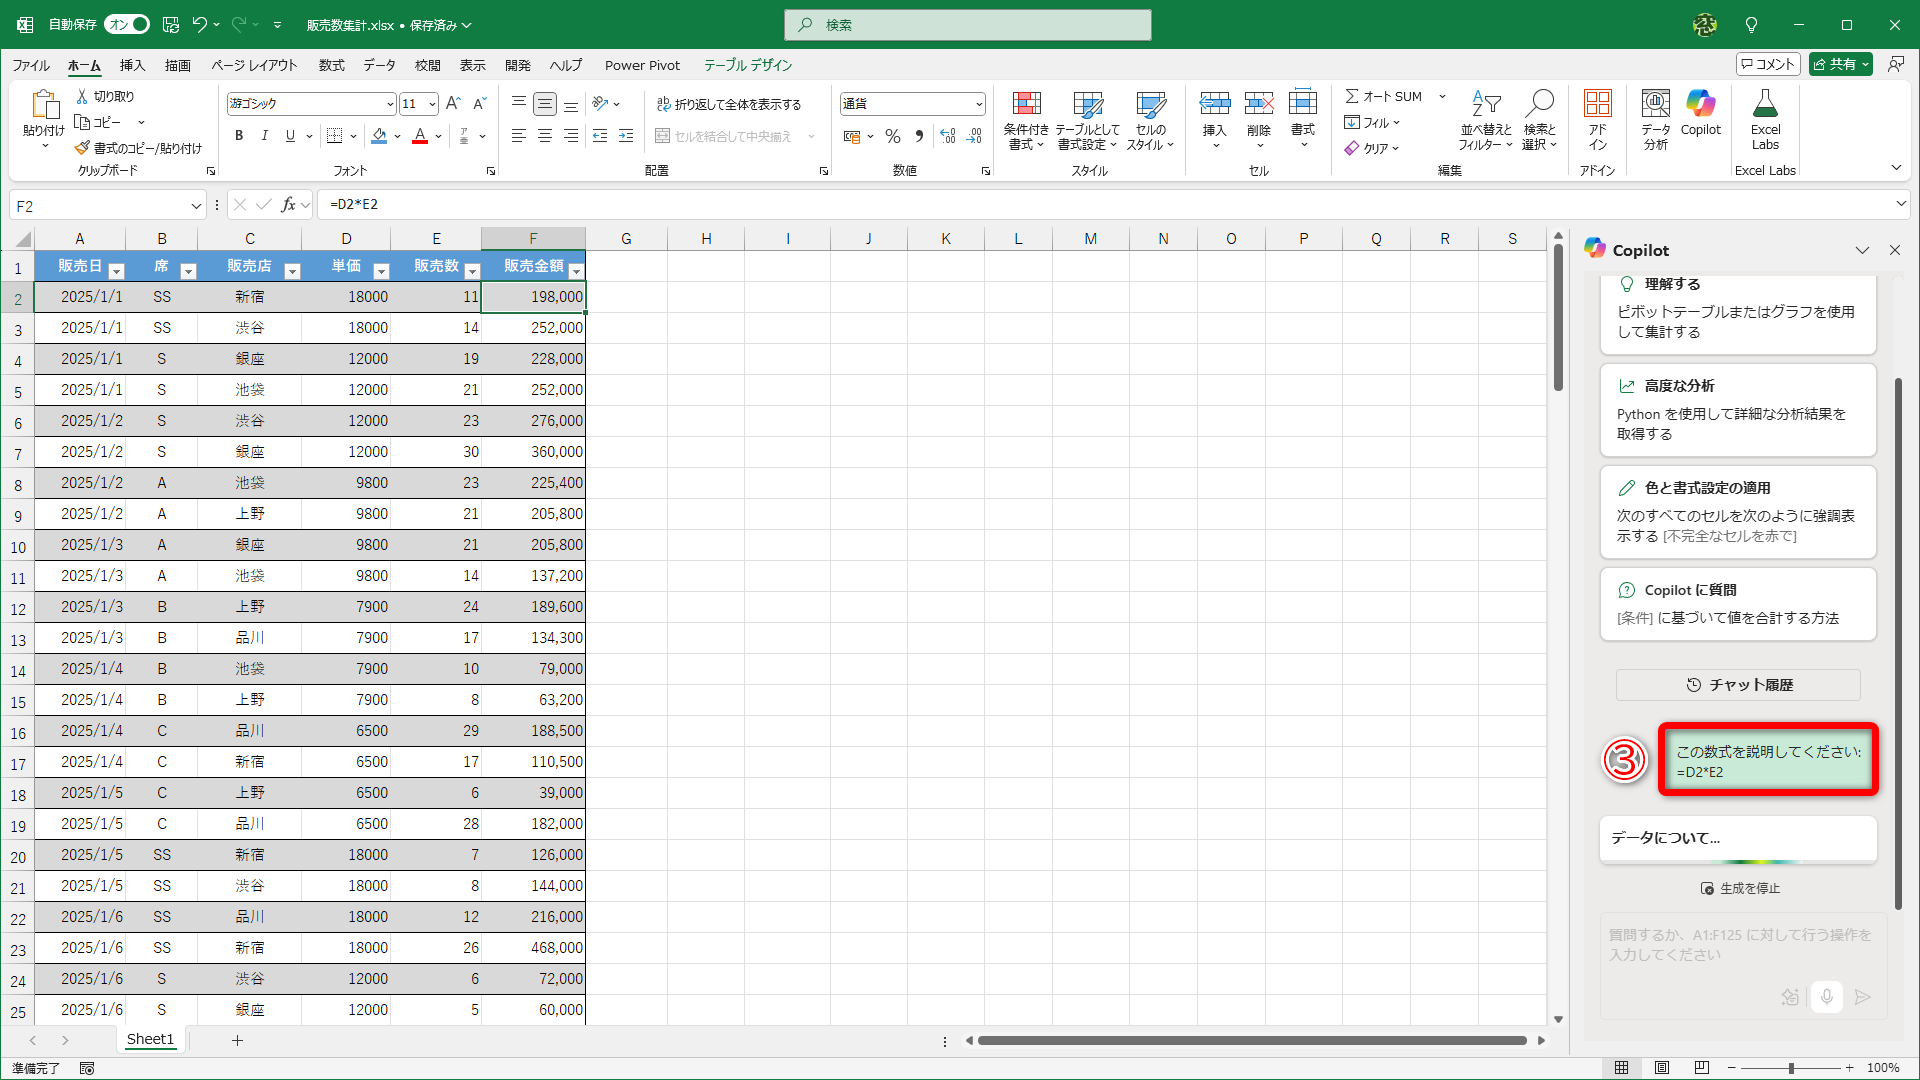Click the Copilot ribbon icon
Viewport: 1920px width, 1080px height.
coord(1700,112)
